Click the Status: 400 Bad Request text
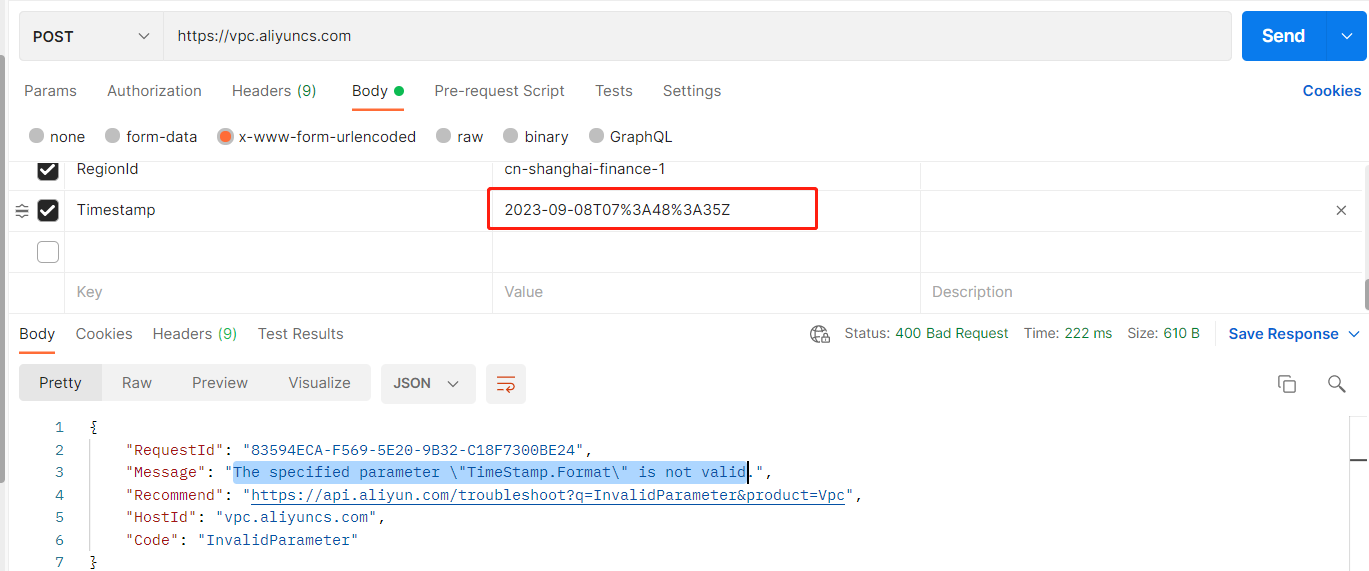Screen dimensions: 1369x571 coord(926,334)
